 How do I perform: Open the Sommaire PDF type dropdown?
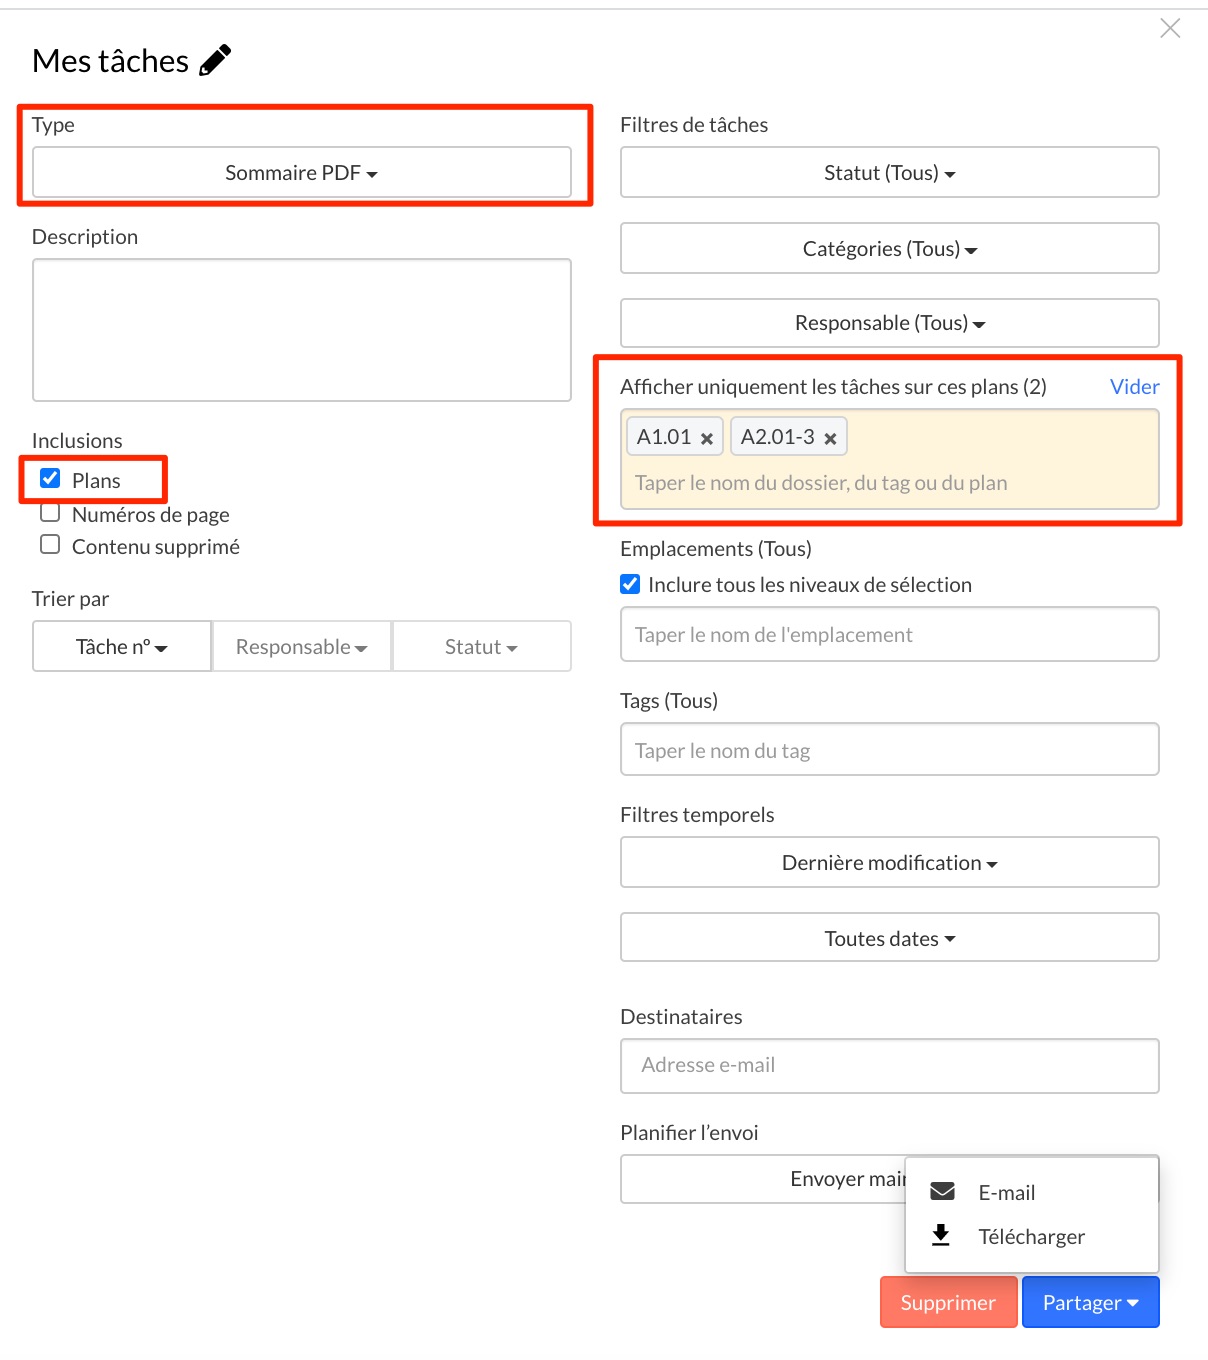coord(302,173)
